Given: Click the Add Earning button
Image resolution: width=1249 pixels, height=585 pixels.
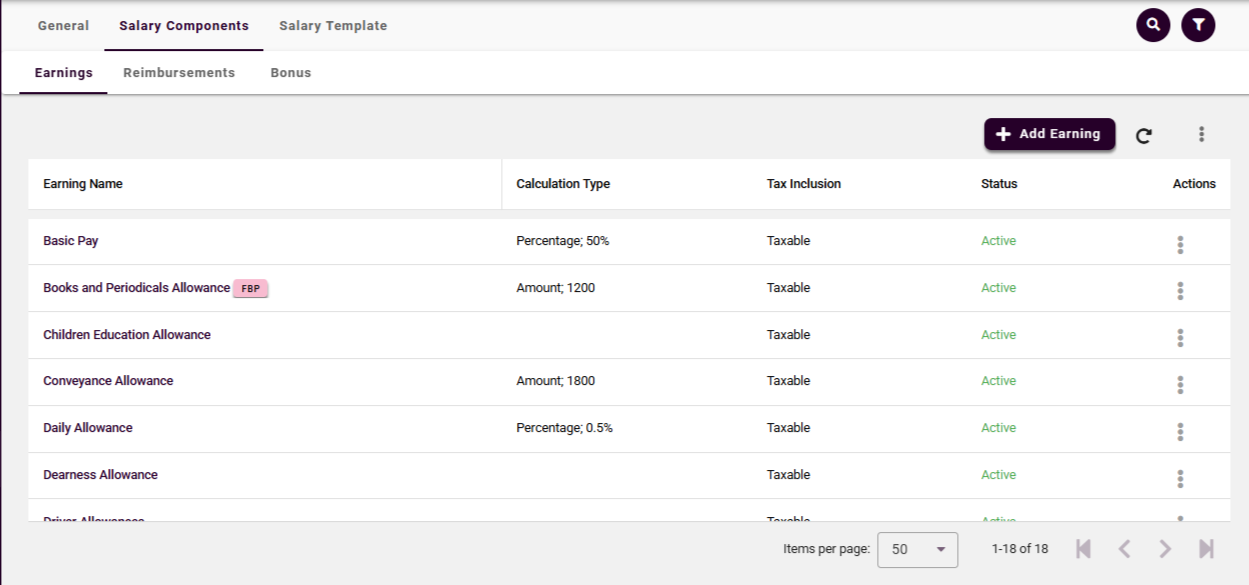Looking at the screenshot, I should [x=1049, y=134].
